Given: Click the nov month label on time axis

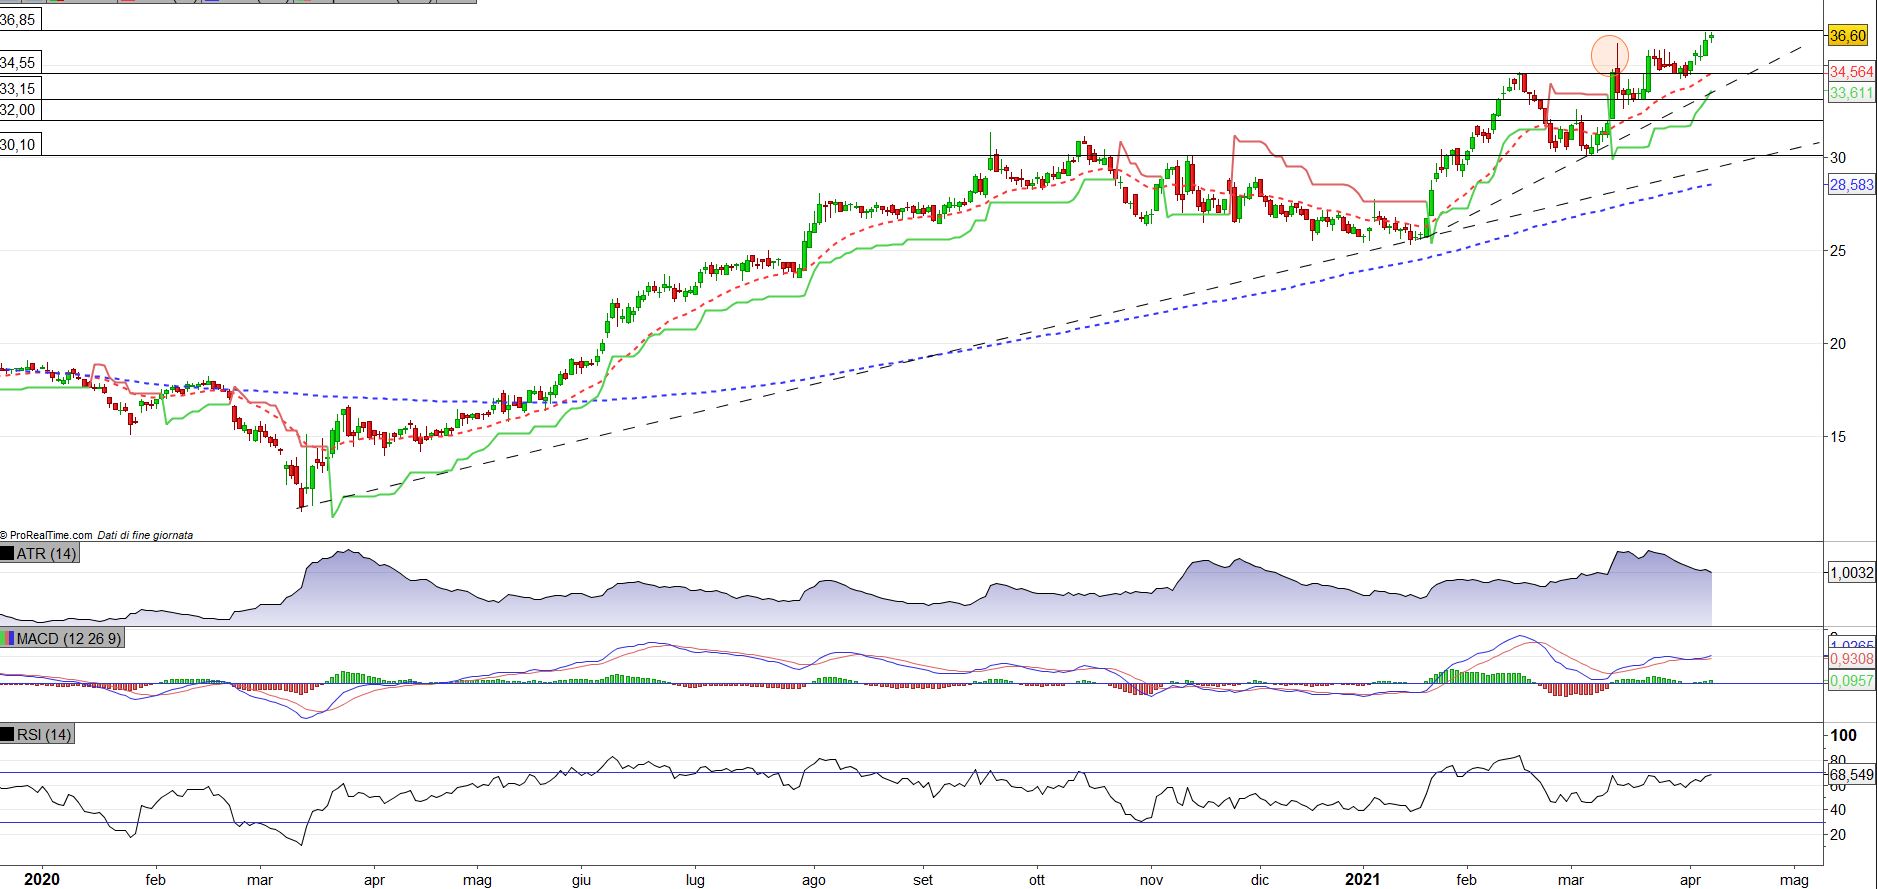Looking at the screenshot, I should (x=1152, y=881).
